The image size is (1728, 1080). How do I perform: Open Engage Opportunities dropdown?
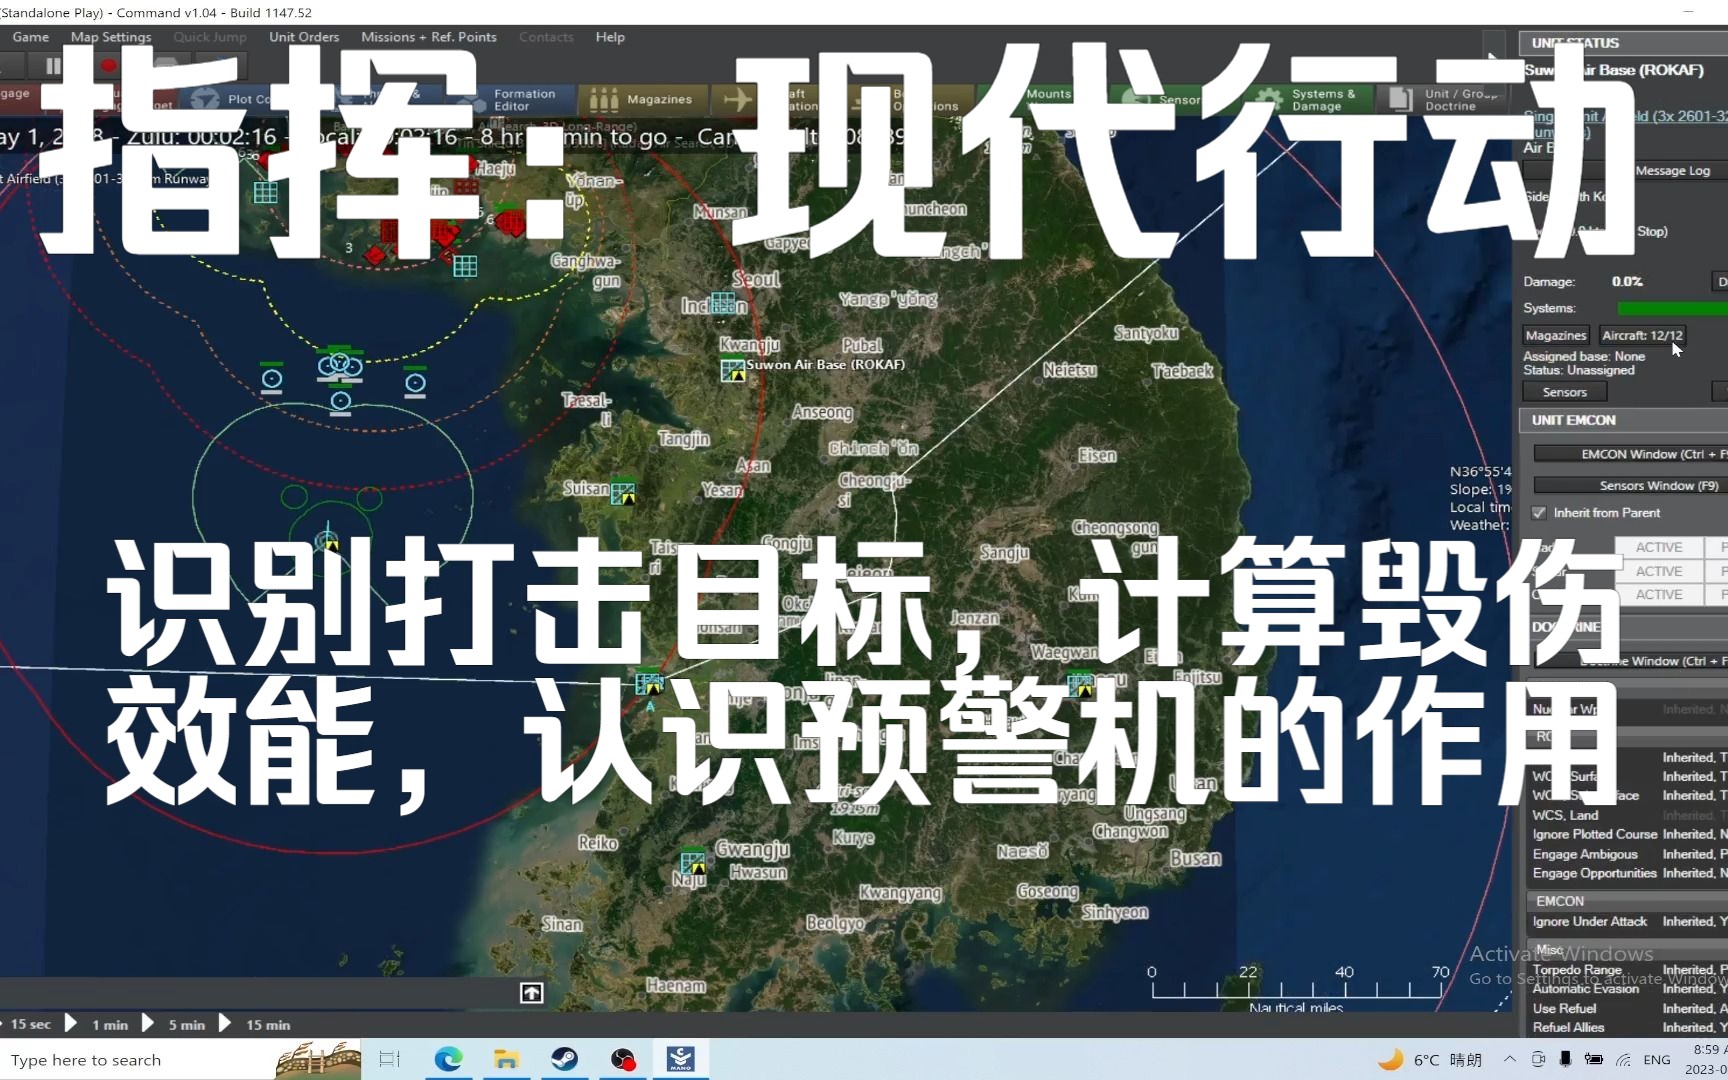(1694, 873)
